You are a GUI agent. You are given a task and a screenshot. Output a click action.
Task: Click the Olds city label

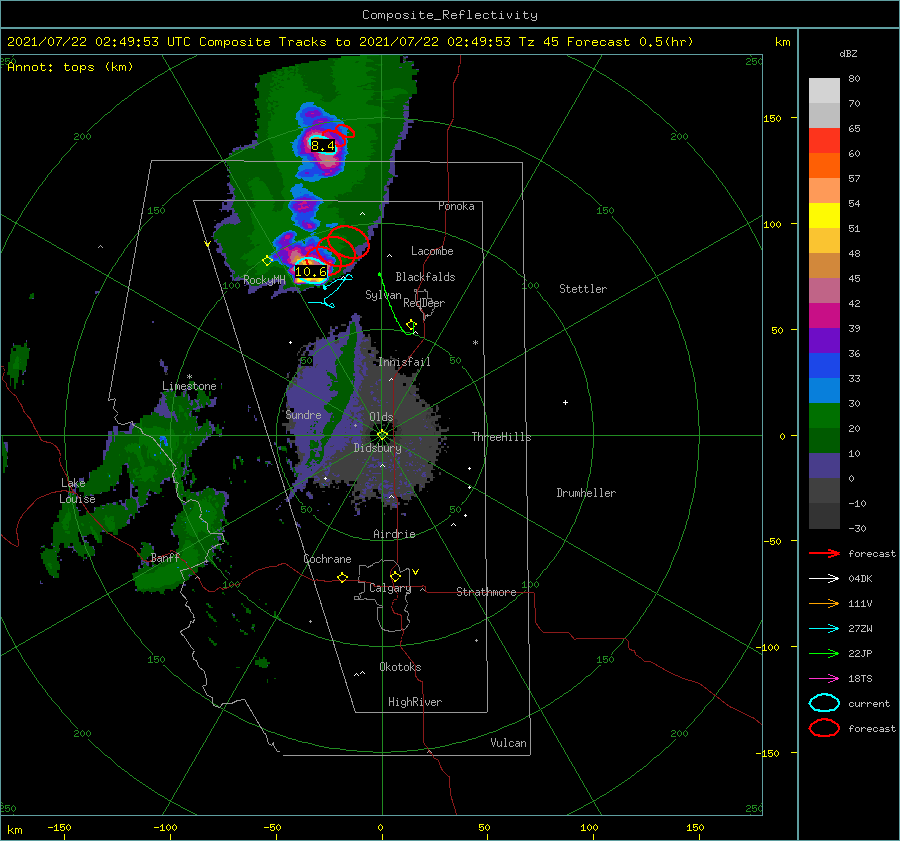pyautogui.click(x=381, y=417)
